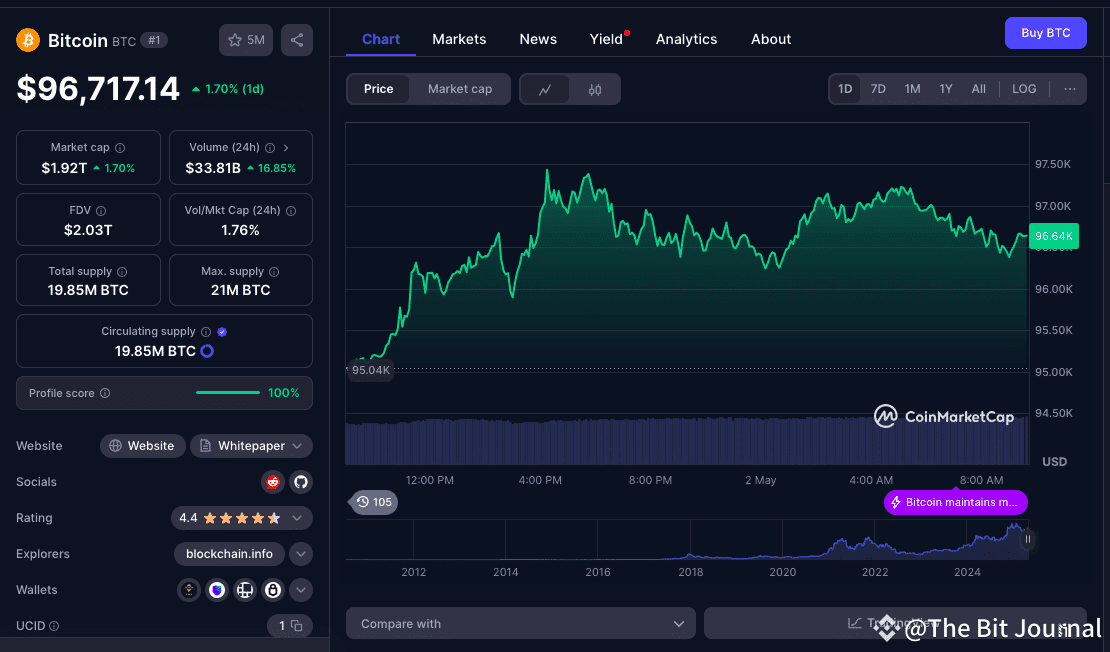Click the pause handle on mini timeline
1110x652 pixels.
click(x=1028, y=539)
